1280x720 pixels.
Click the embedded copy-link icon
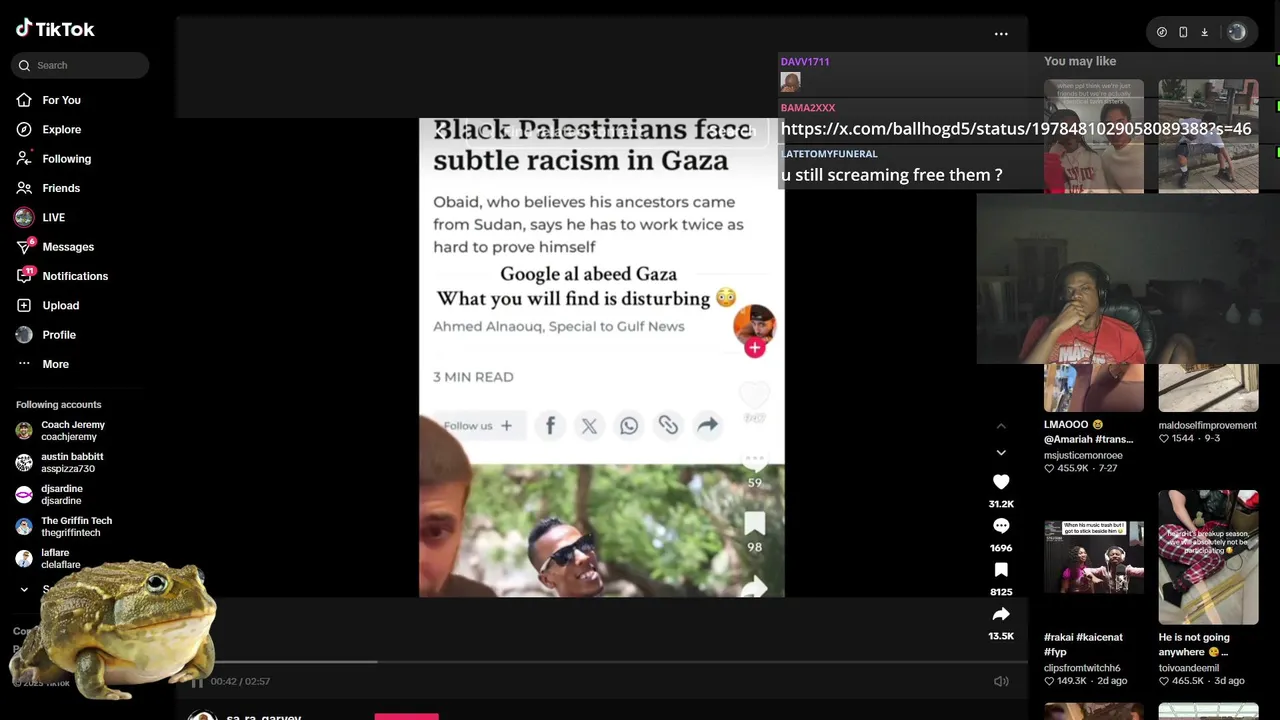668,426
